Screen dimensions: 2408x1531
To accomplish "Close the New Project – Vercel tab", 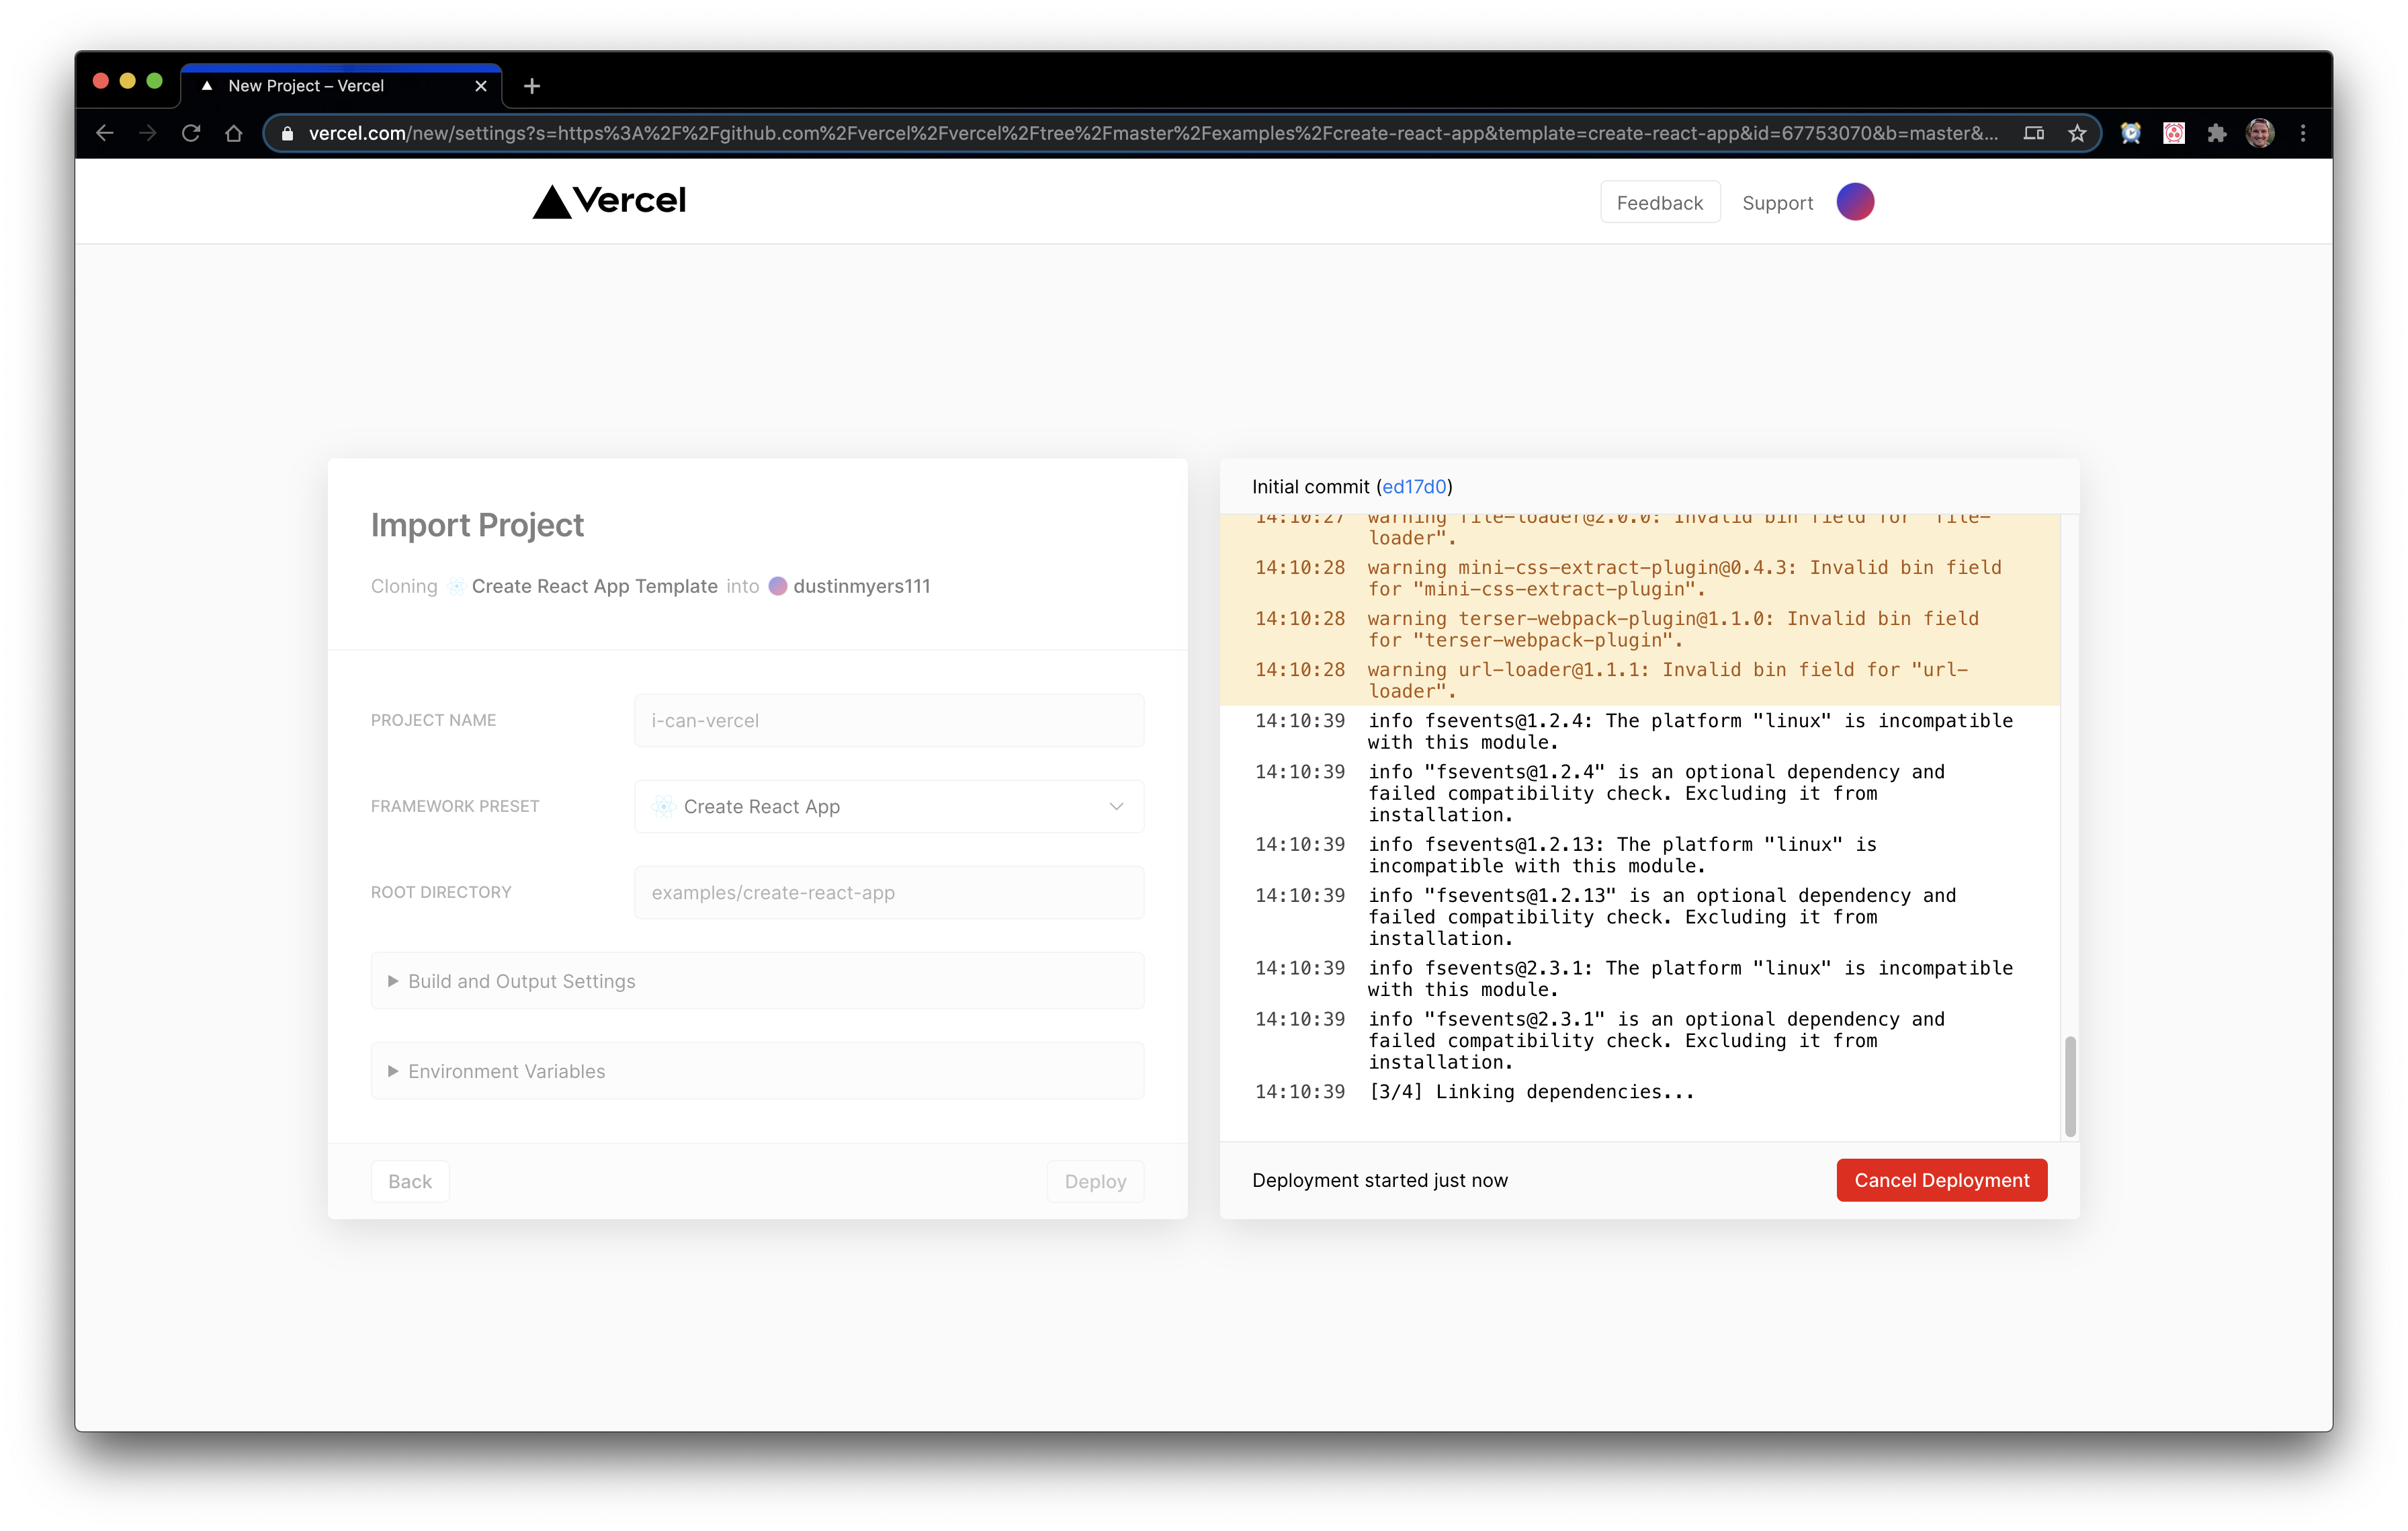I will (x=481, y=86).
